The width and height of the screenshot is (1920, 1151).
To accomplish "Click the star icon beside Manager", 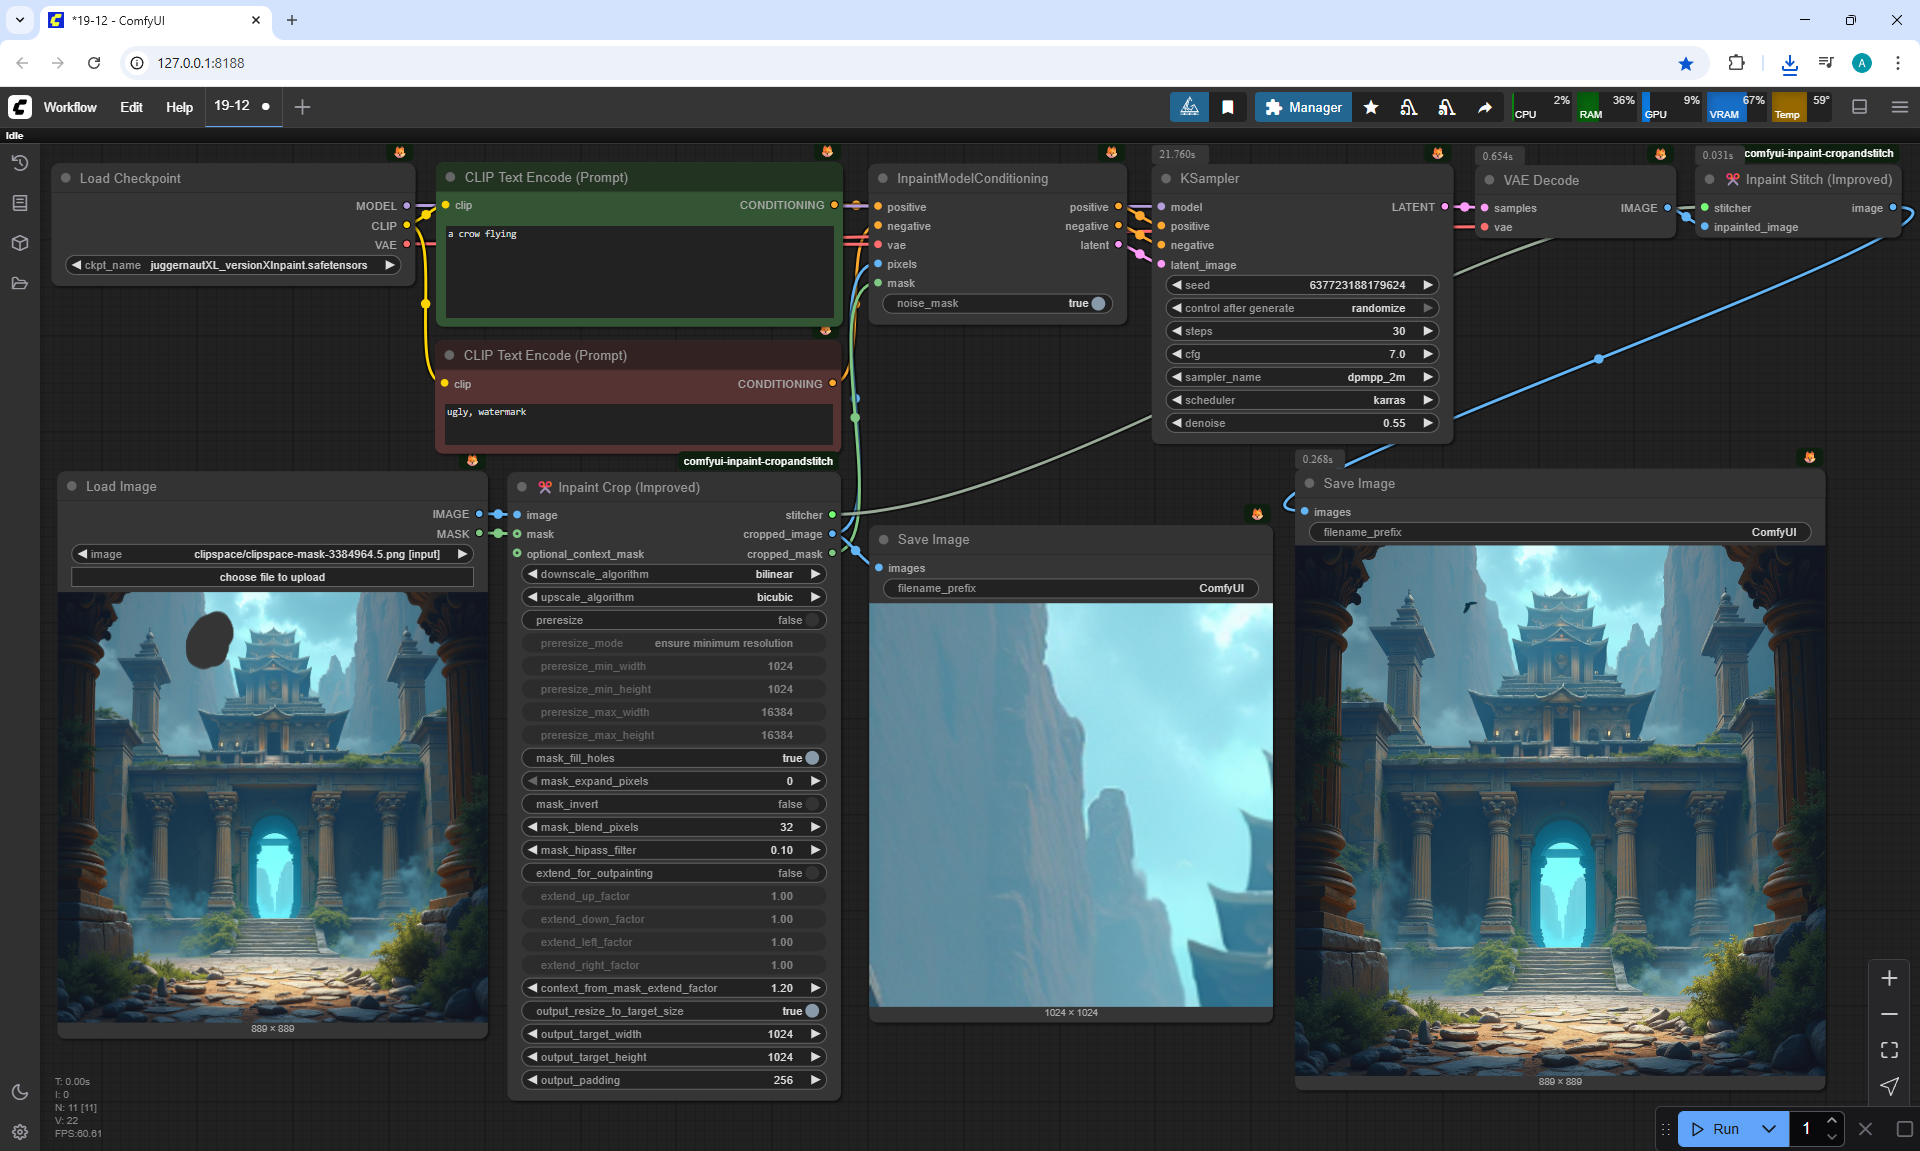I will 1371,107.
